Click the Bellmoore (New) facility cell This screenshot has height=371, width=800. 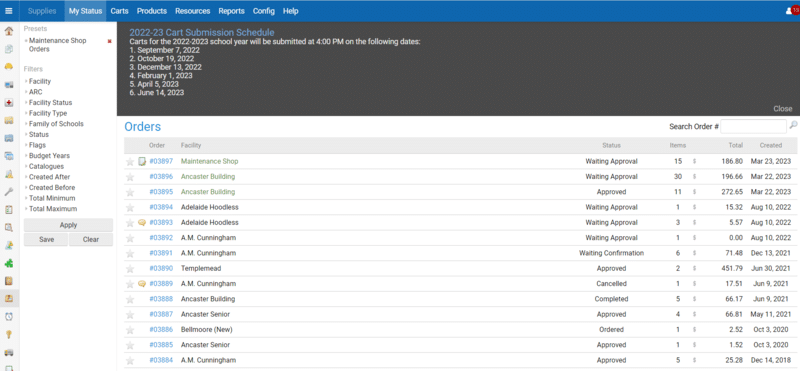click(206, 330)
